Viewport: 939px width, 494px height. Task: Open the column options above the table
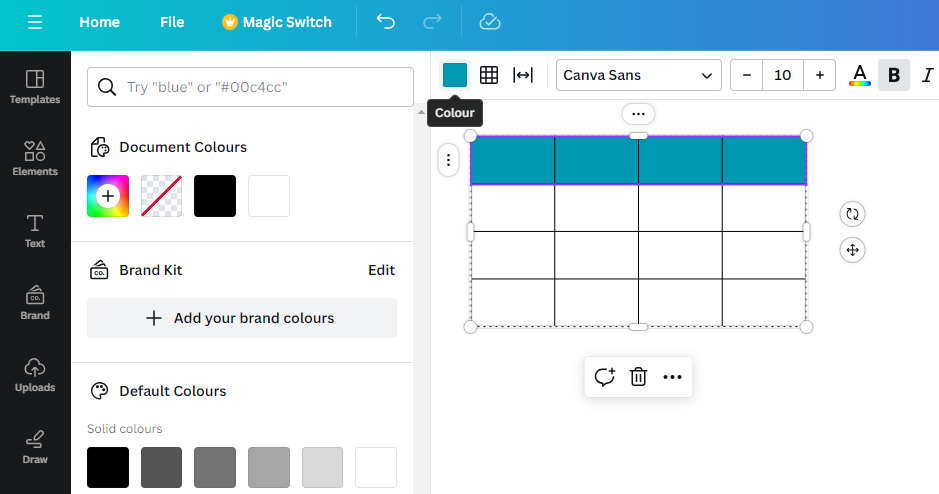tap(638, 114)
